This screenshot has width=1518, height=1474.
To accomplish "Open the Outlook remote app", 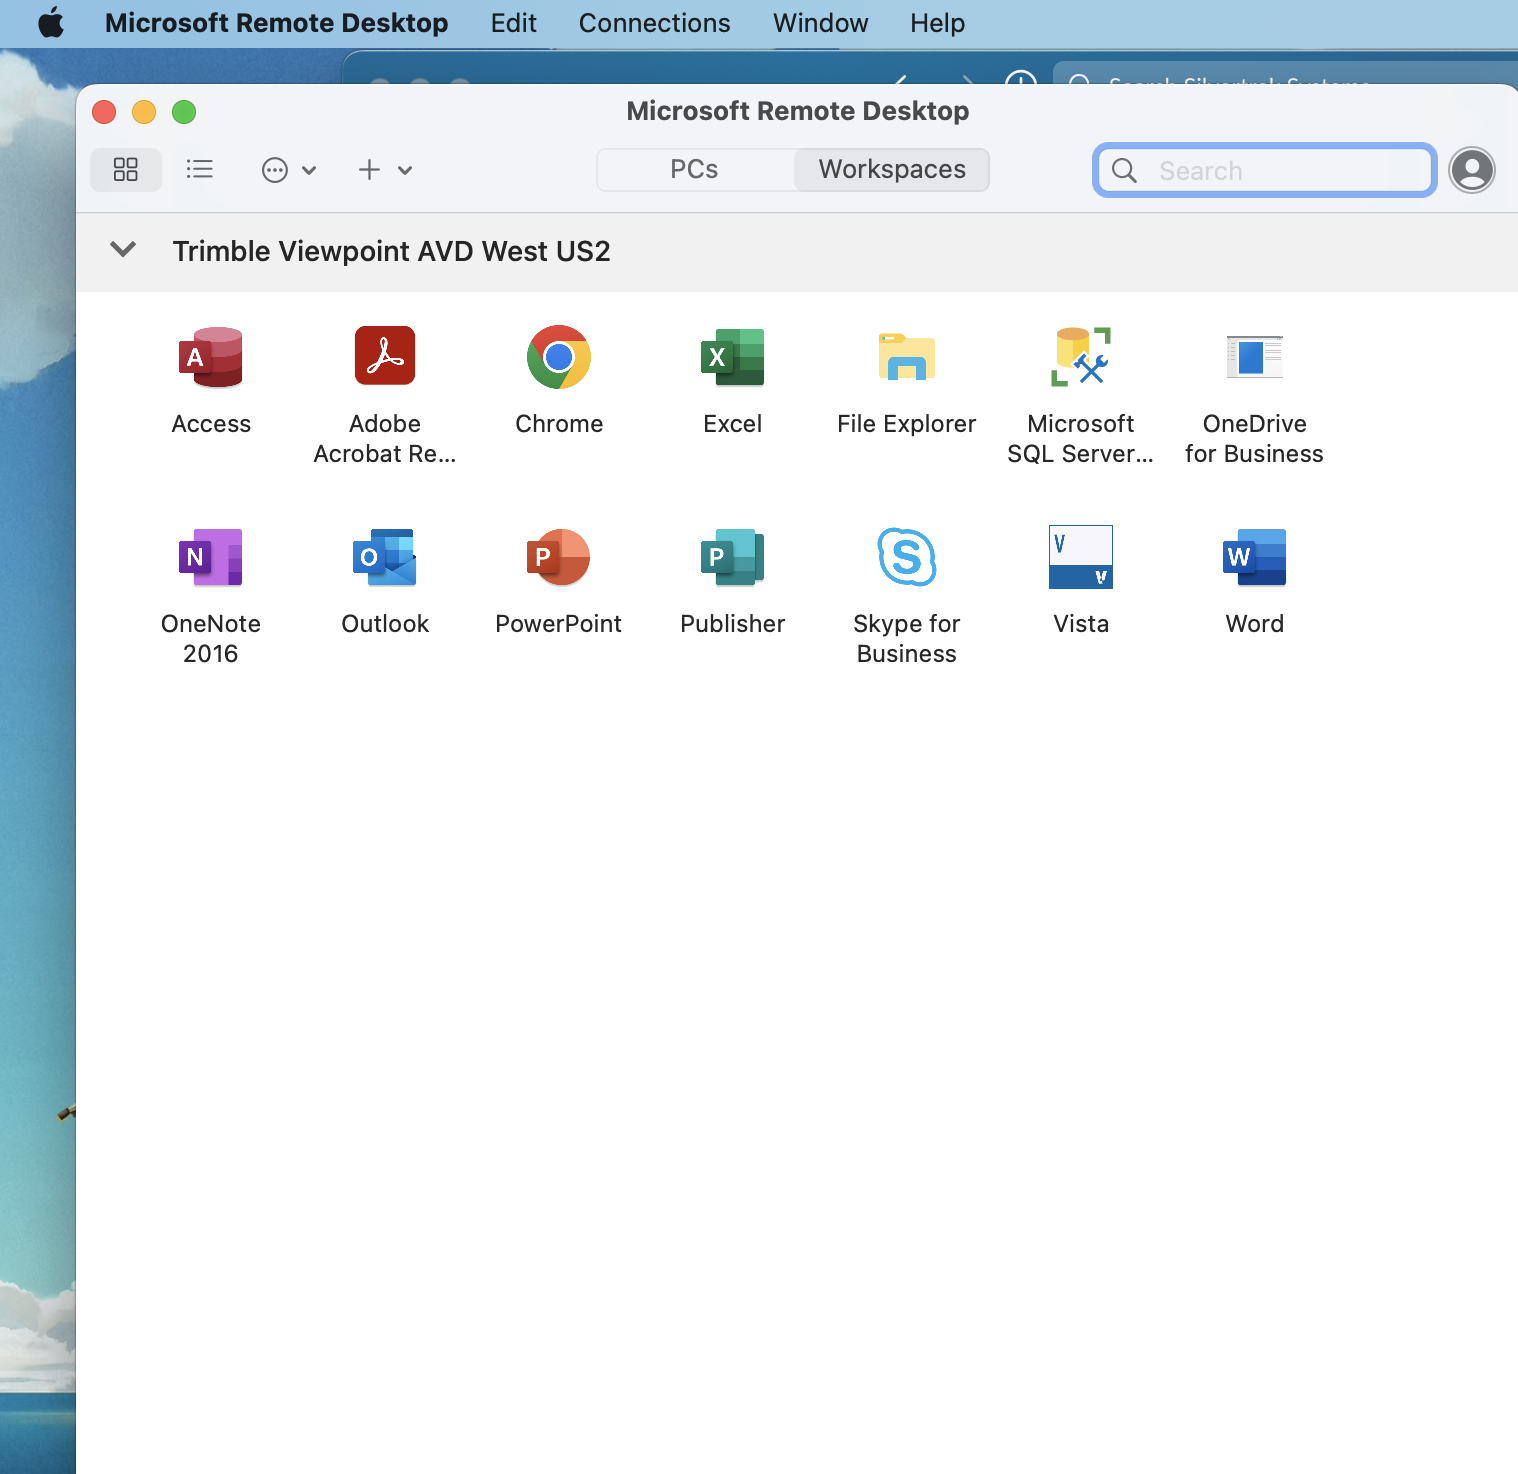I will coord(385,557).
